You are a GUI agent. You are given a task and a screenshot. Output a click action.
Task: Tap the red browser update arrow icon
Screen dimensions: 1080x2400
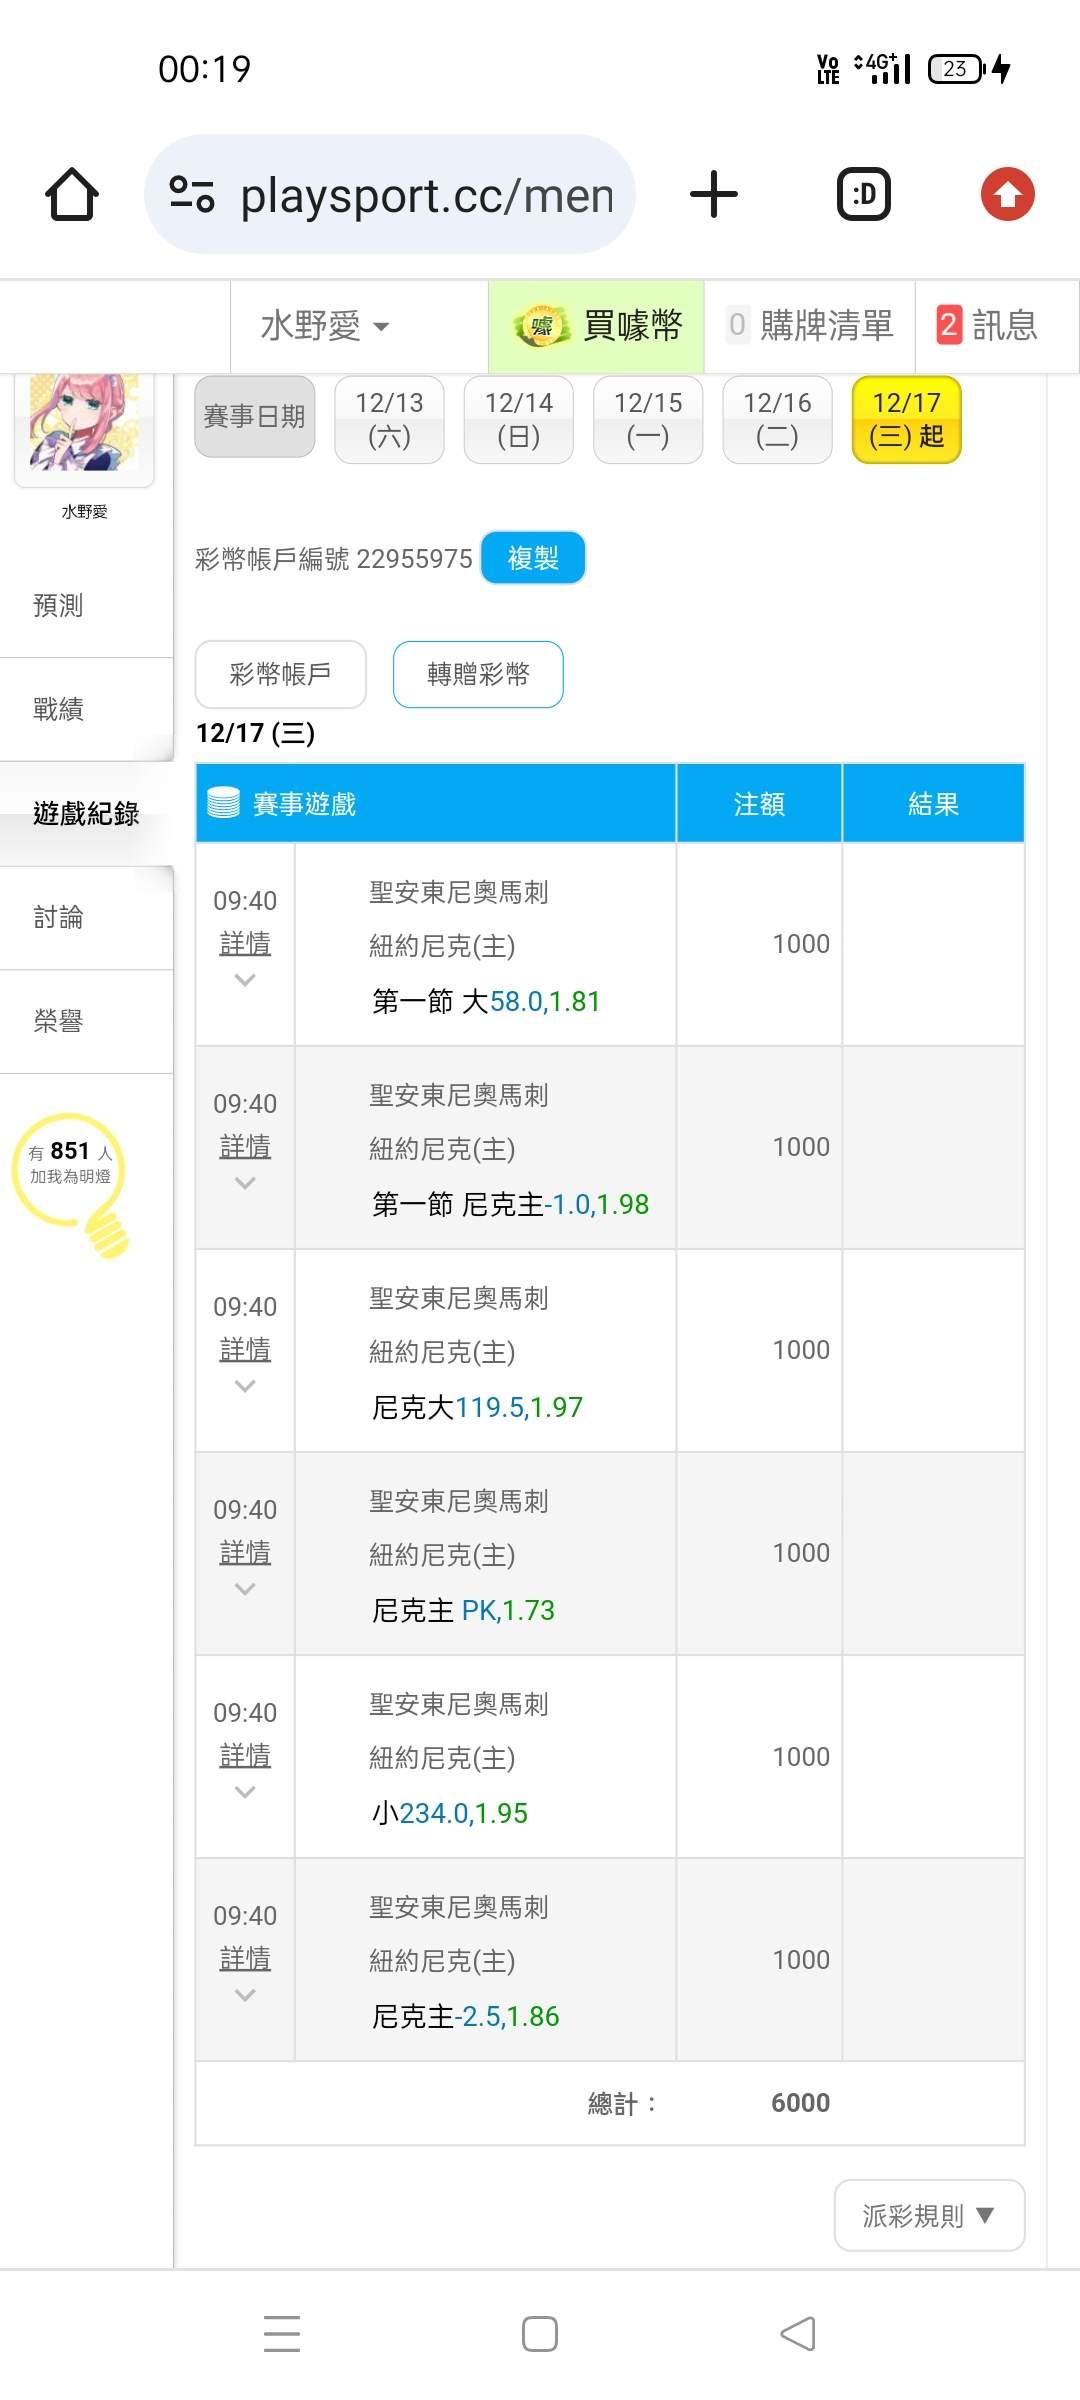[x=1007, y=194]
